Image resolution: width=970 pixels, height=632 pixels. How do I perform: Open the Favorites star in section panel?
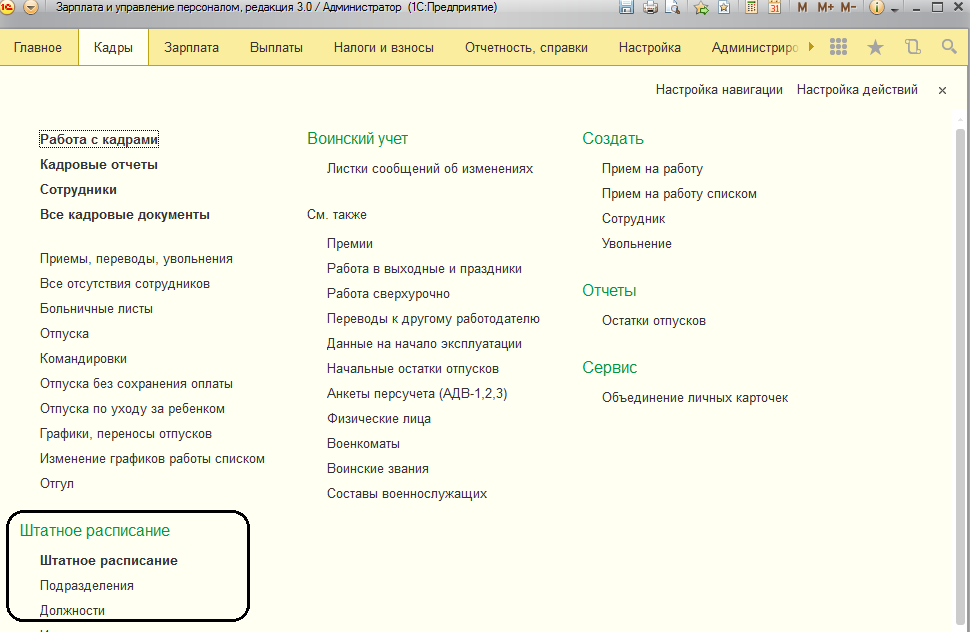[875, 47]
